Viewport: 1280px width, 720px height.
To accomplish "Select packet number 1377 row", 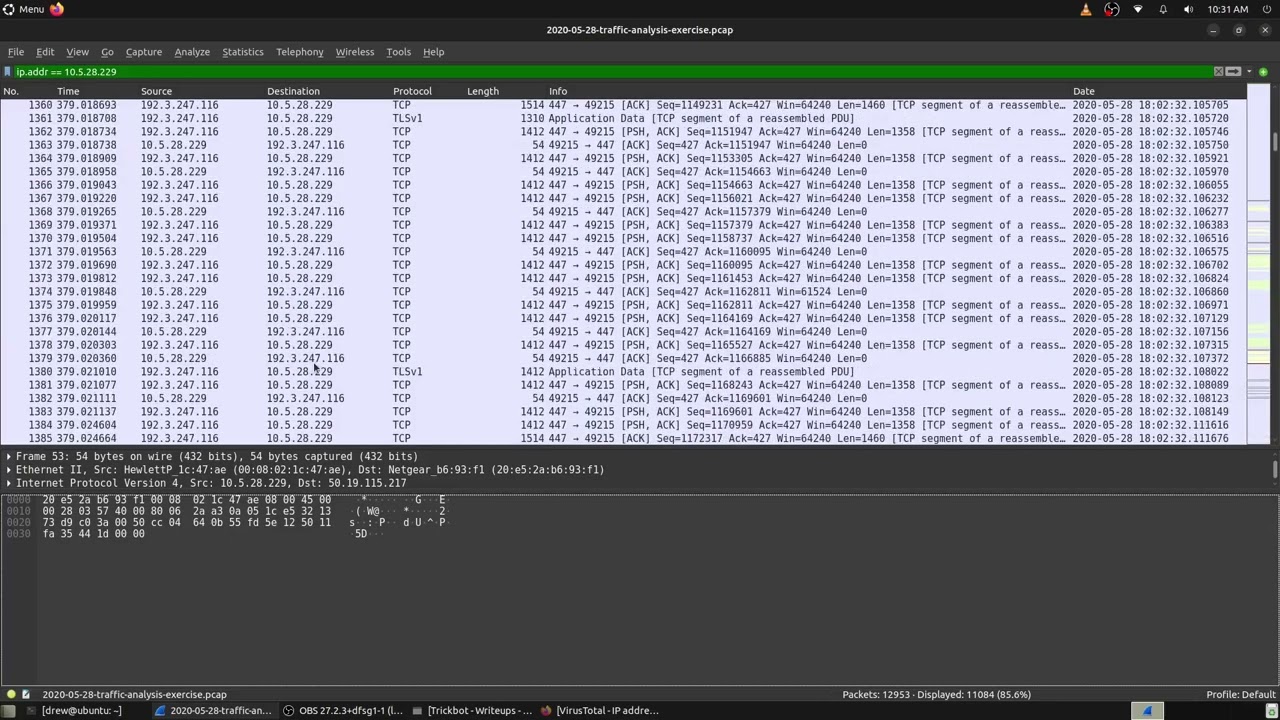I will pyautogui.click(x=623, y=332).
